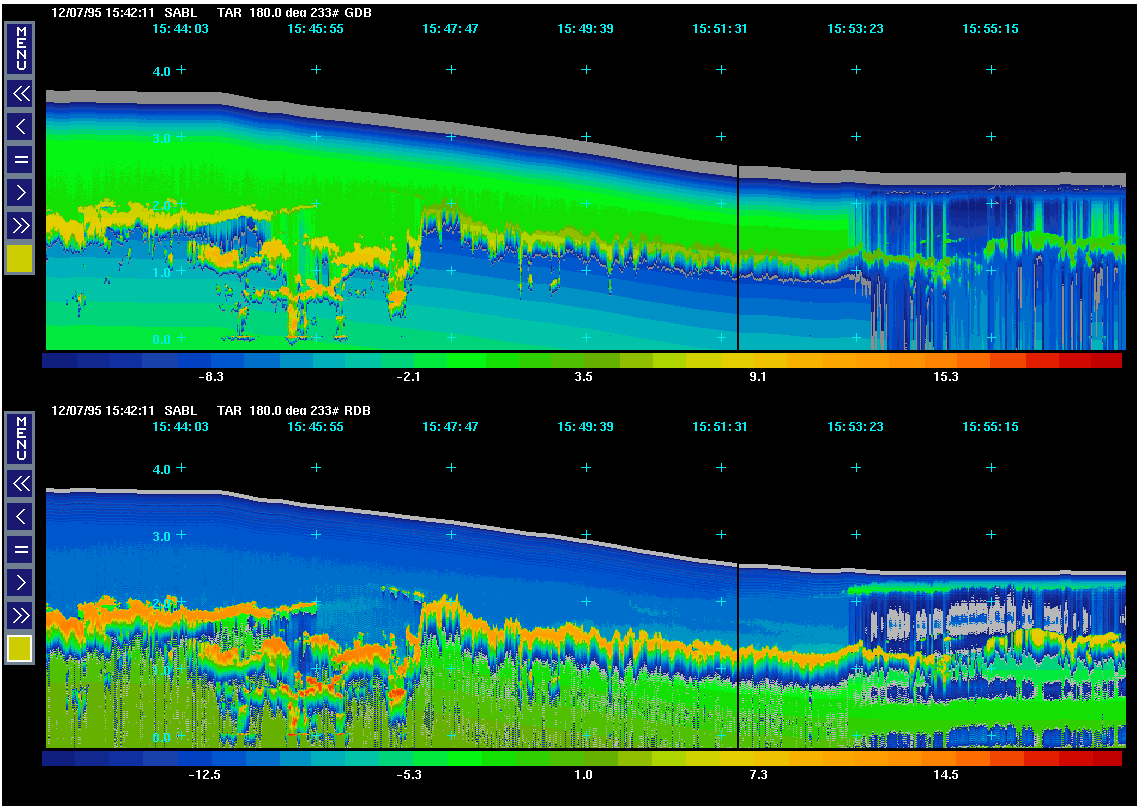
Task: Click double-left rewind arrow in bottom RDB panel
Action: 20,484
